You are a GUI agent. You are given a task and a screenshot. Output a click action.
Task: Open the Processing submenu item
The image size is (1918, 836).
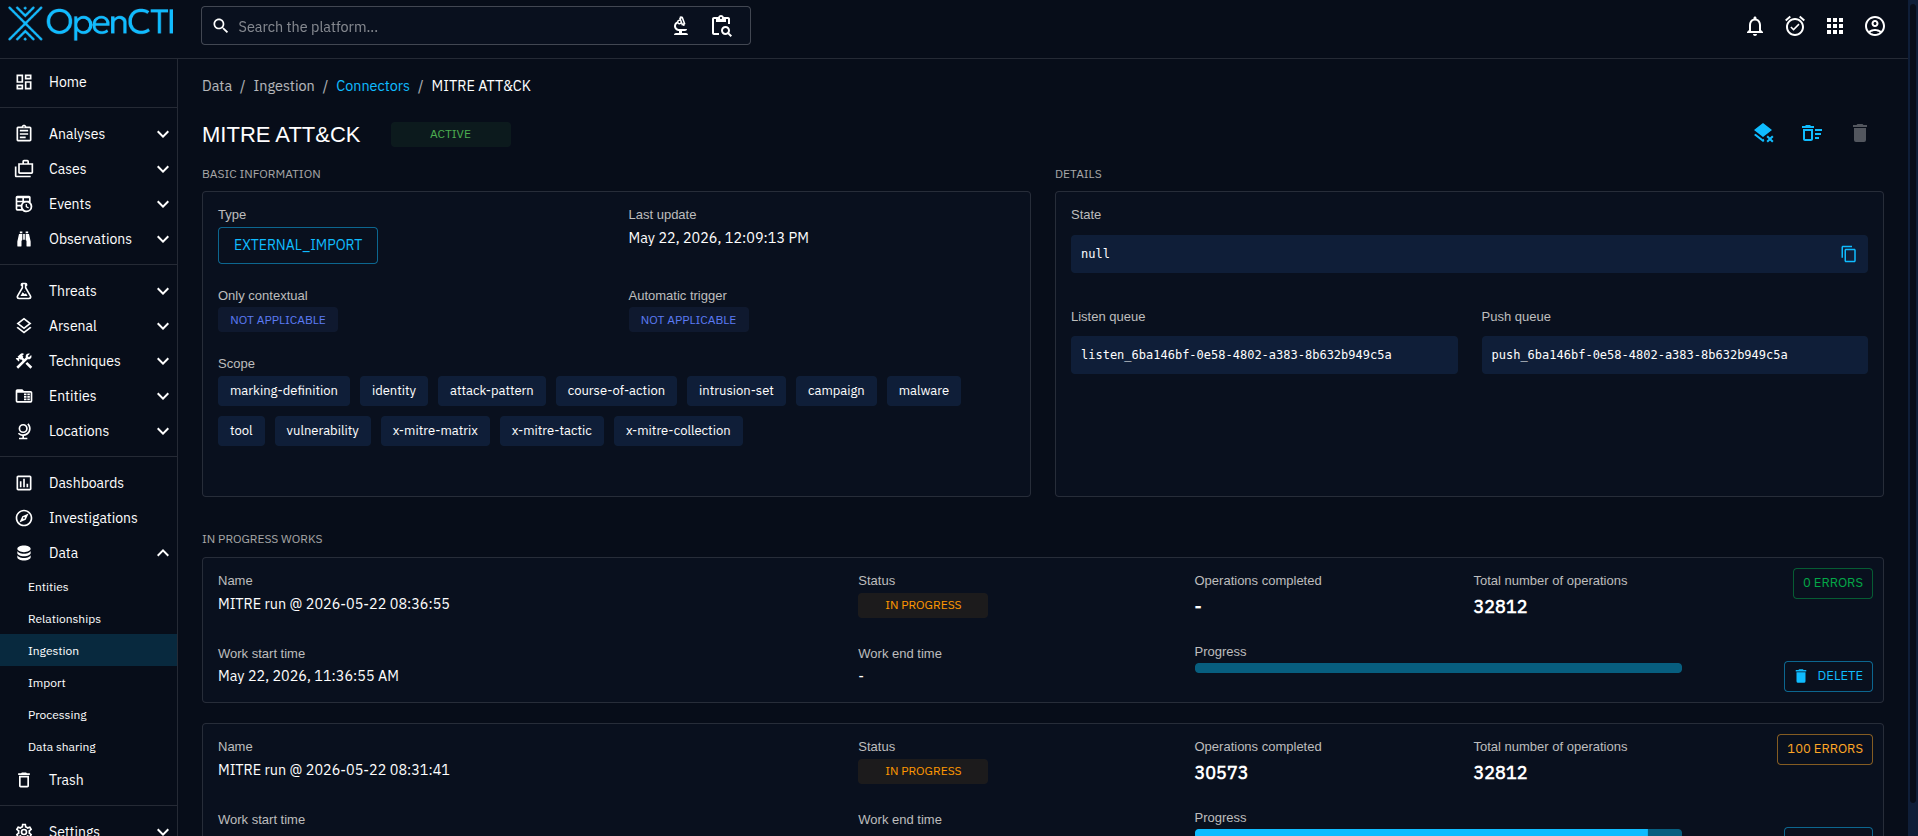[89, 715]
